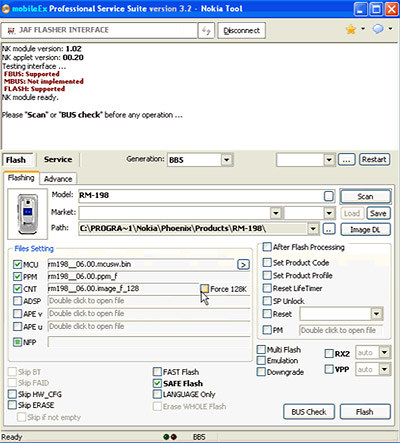Switch to the Service tab
Screen dimensions: 400x443
tap(58, 160)
